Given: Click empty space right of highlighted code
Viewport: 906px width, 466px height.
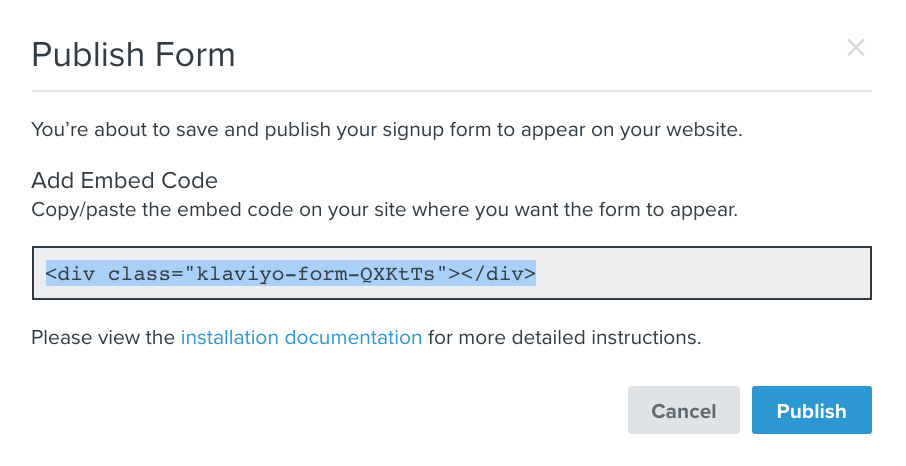Looking at the screenshot, I should (x=700, y=273).
